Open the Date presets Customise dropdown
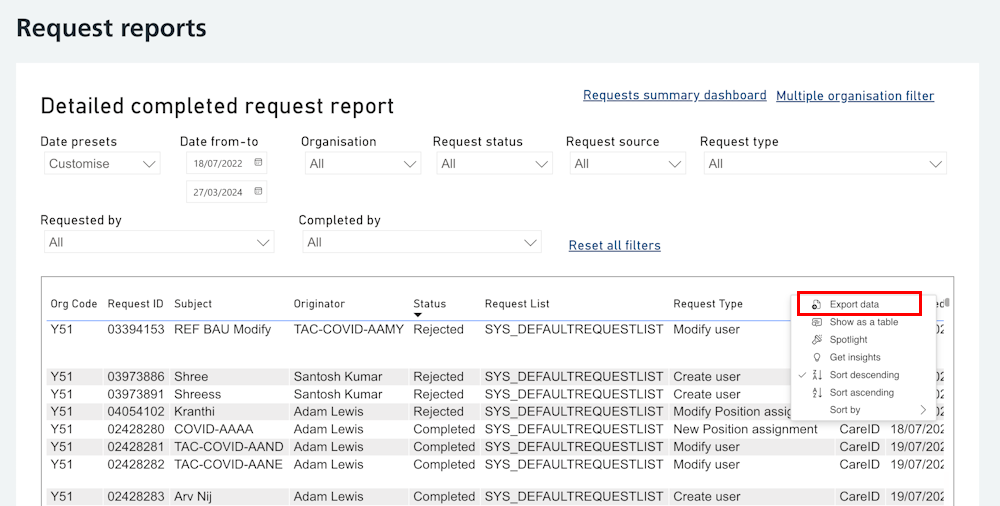Viewport: 1000px width, 506px height. point(102,163)
